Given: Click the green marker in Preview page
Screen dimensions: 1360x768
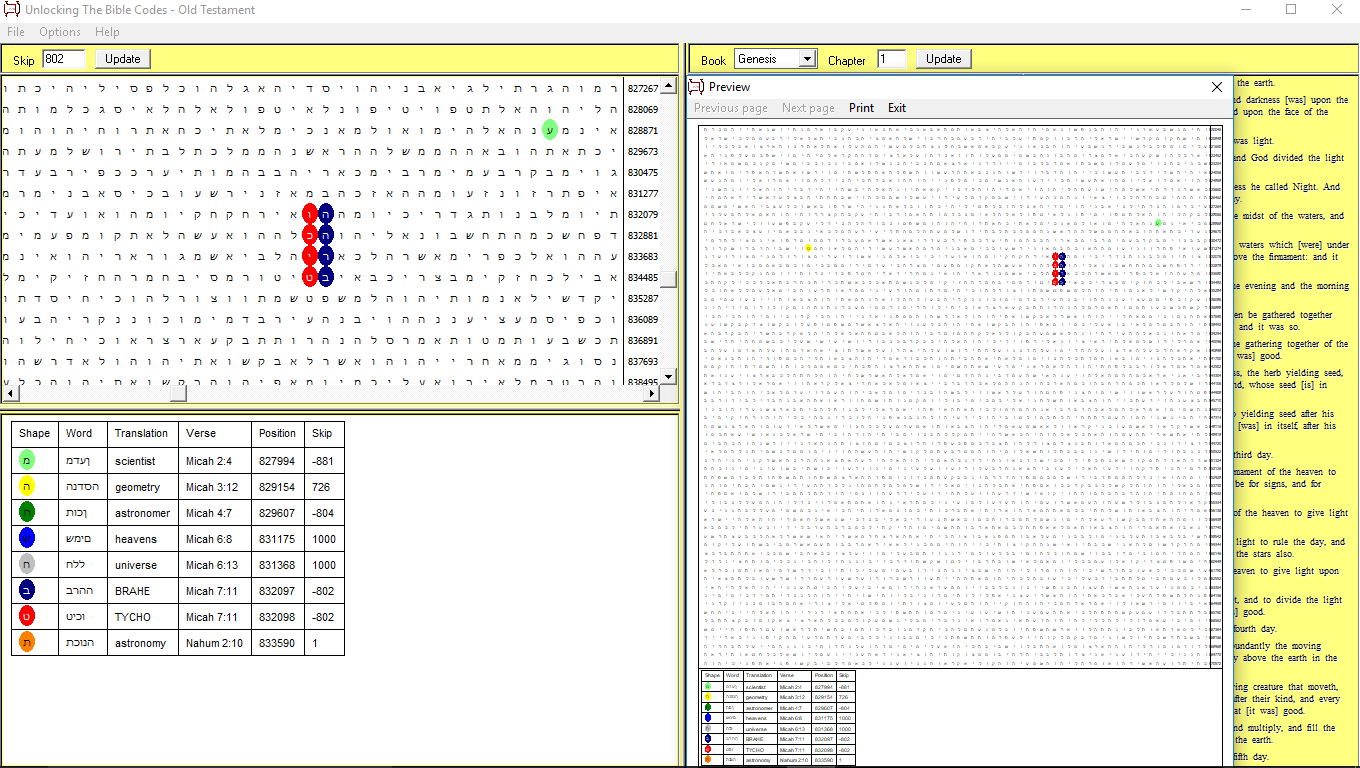Looking at the screenshot, I should point(1158,222).
